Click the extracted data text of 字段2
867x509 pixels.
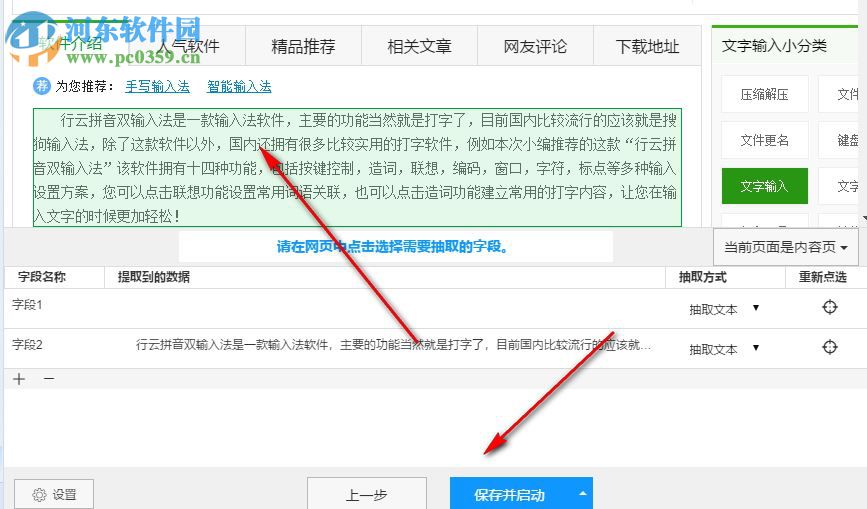pyautogui.click(x=393, y=345)
